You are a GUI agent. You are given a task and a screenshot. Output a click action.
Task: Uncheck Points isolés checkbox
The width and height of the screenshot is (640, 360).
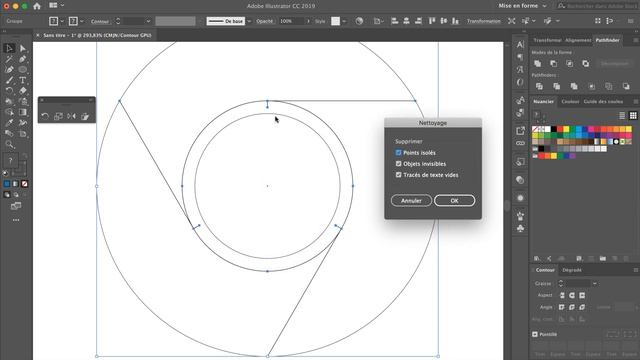[398, 153]
